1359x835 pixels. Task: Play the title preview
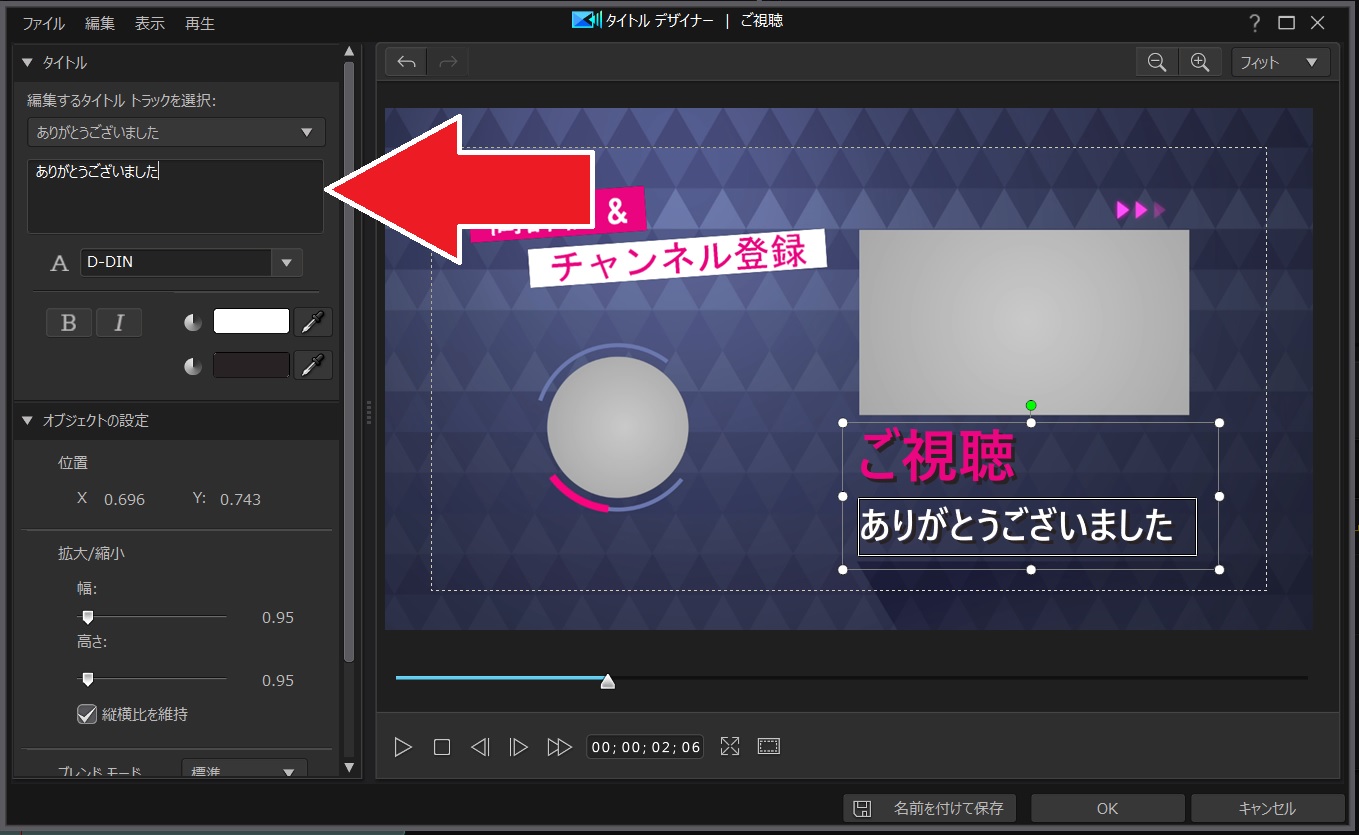pyautogui.click(x=403, y=747)
